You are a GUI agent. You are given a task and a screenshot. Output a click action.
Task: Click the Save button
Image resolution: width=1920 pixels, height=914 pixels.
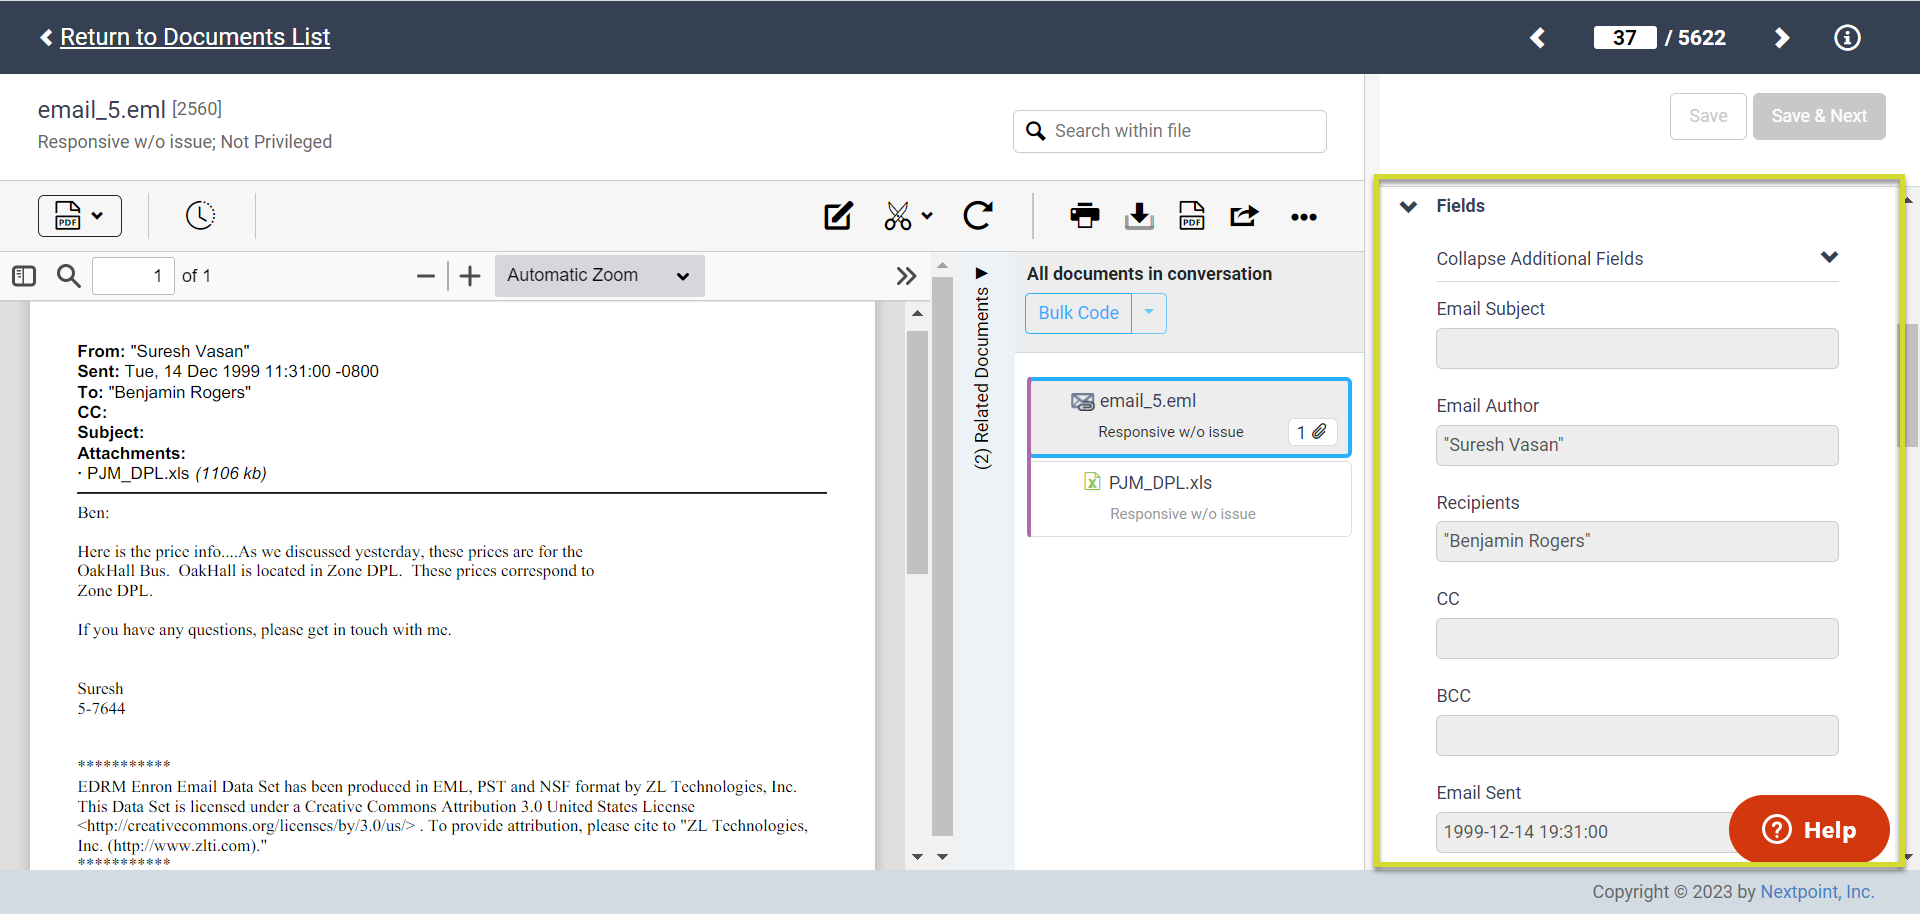point(1708,116)
